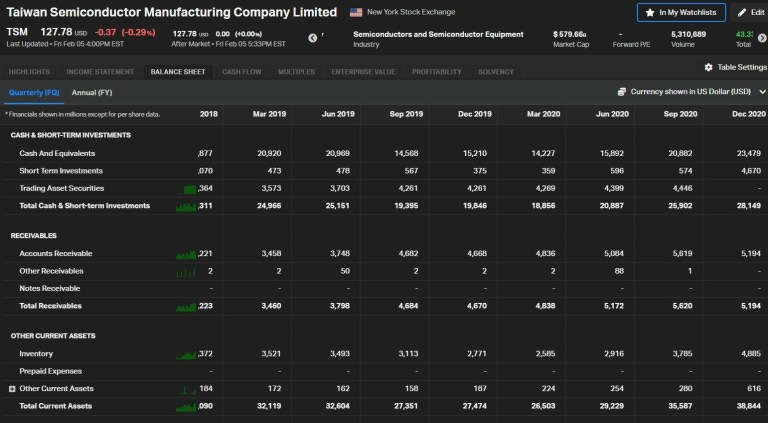
Task: Click the 5,310,689 Volume value
Action: (x=689, y=34)
